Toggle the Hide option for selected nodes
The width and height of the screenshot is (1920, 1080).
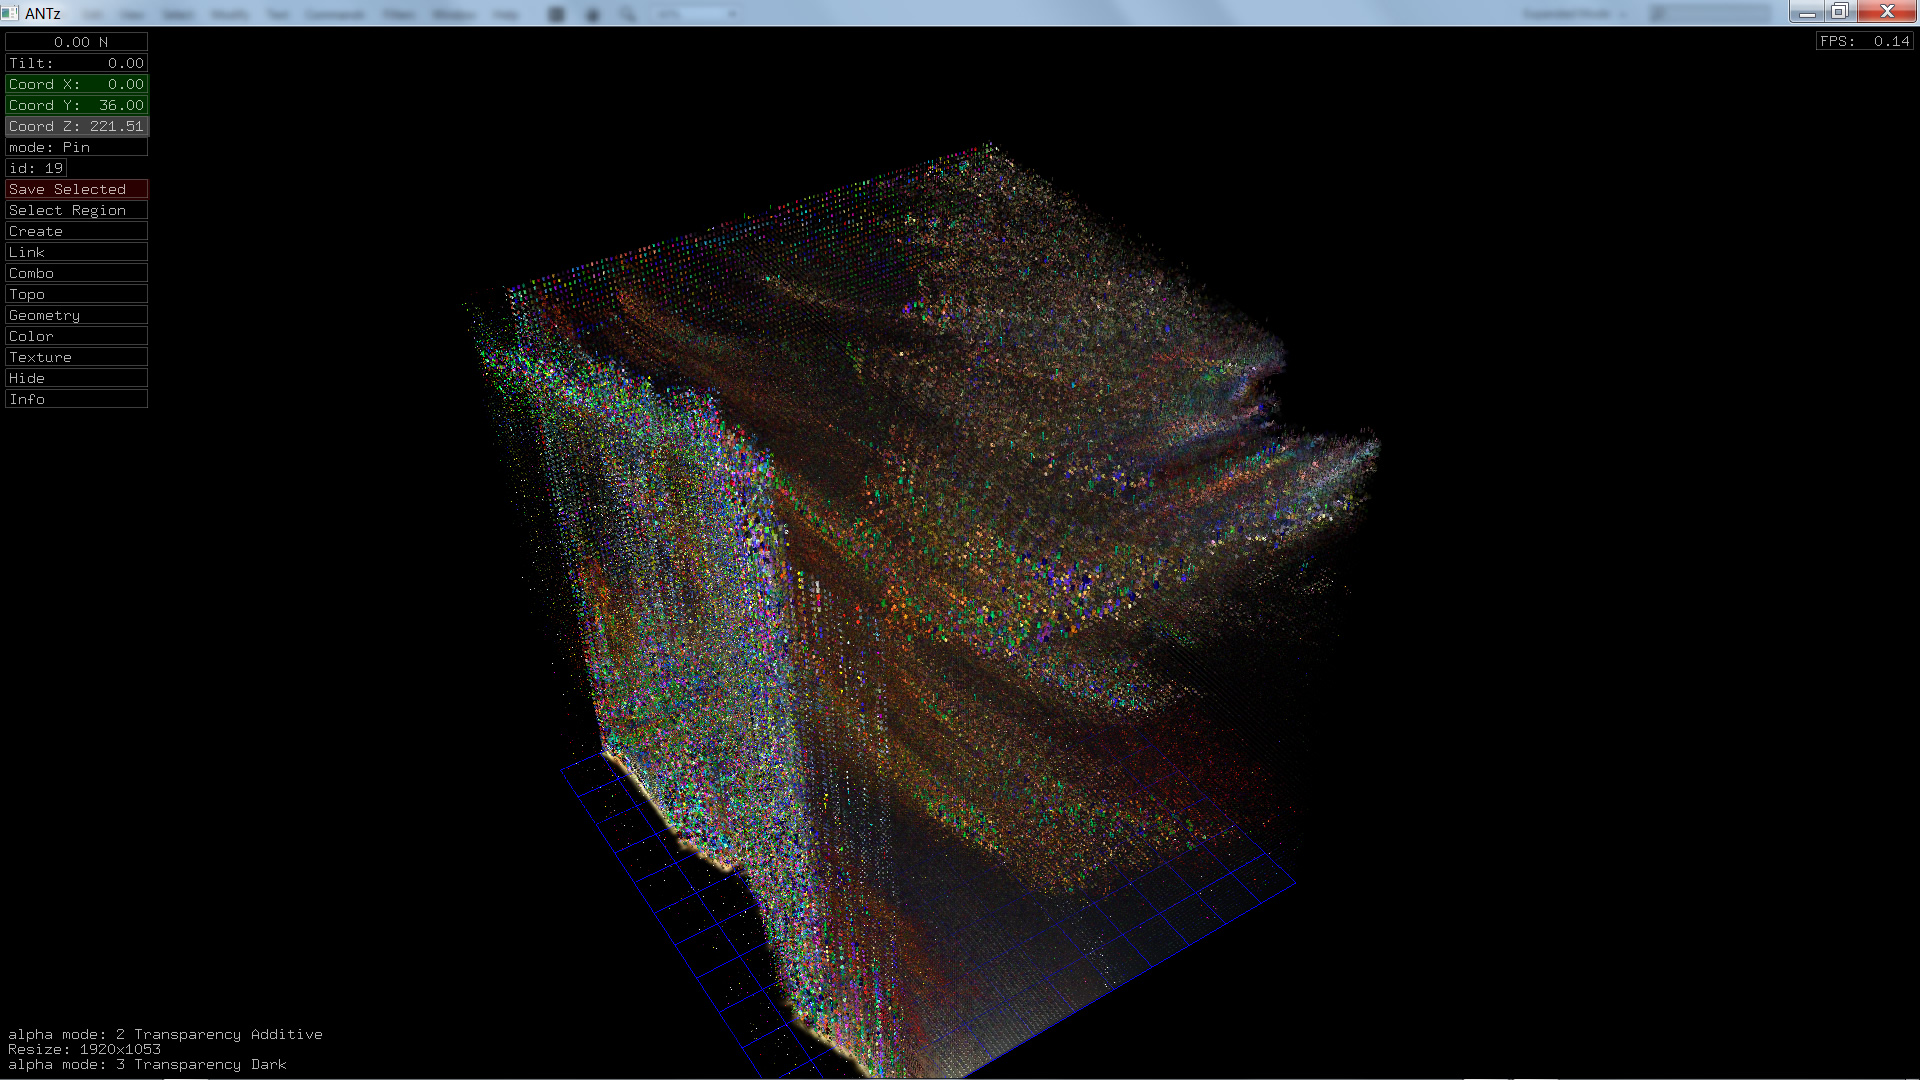76,378
